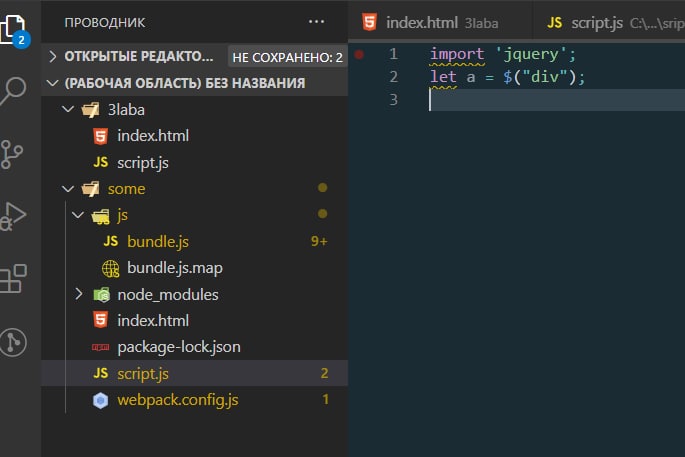This screenshot has height=457, width=685.
Task: Open Explorer panel more actions (three dots)
Action: (316, 21)
